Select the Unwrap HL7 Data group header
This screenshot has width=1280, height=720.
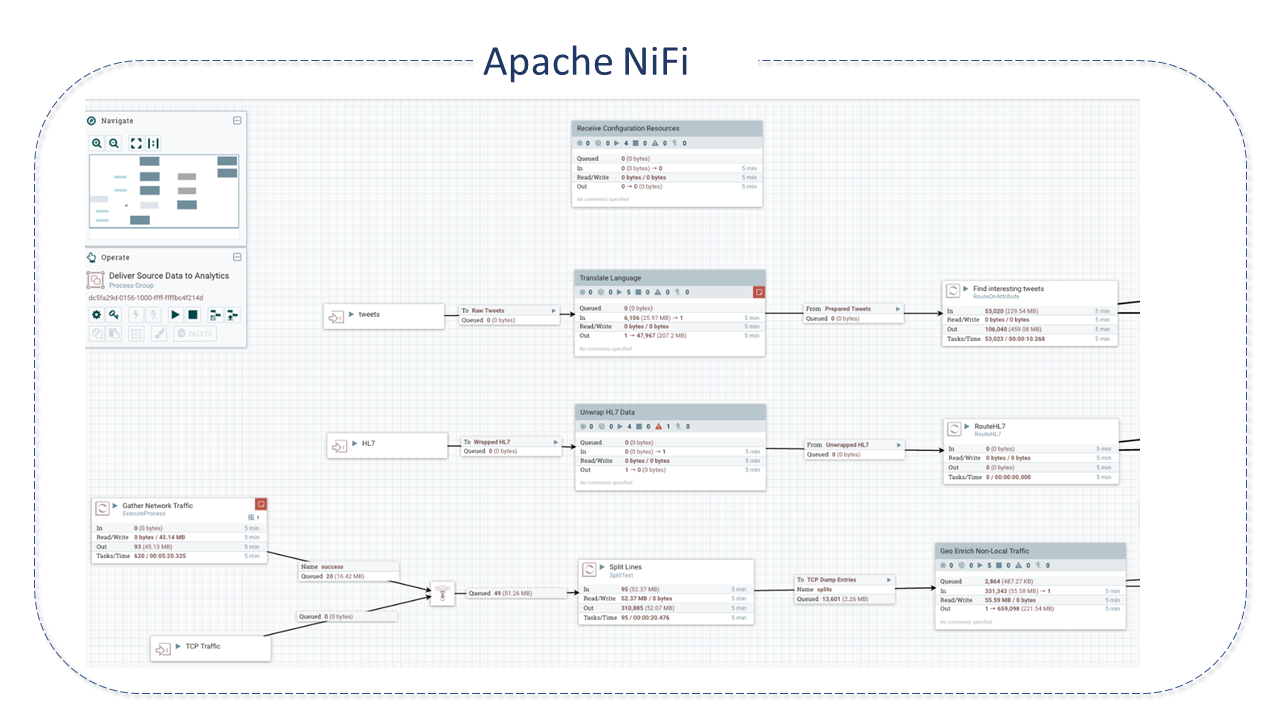coord(671,411)
